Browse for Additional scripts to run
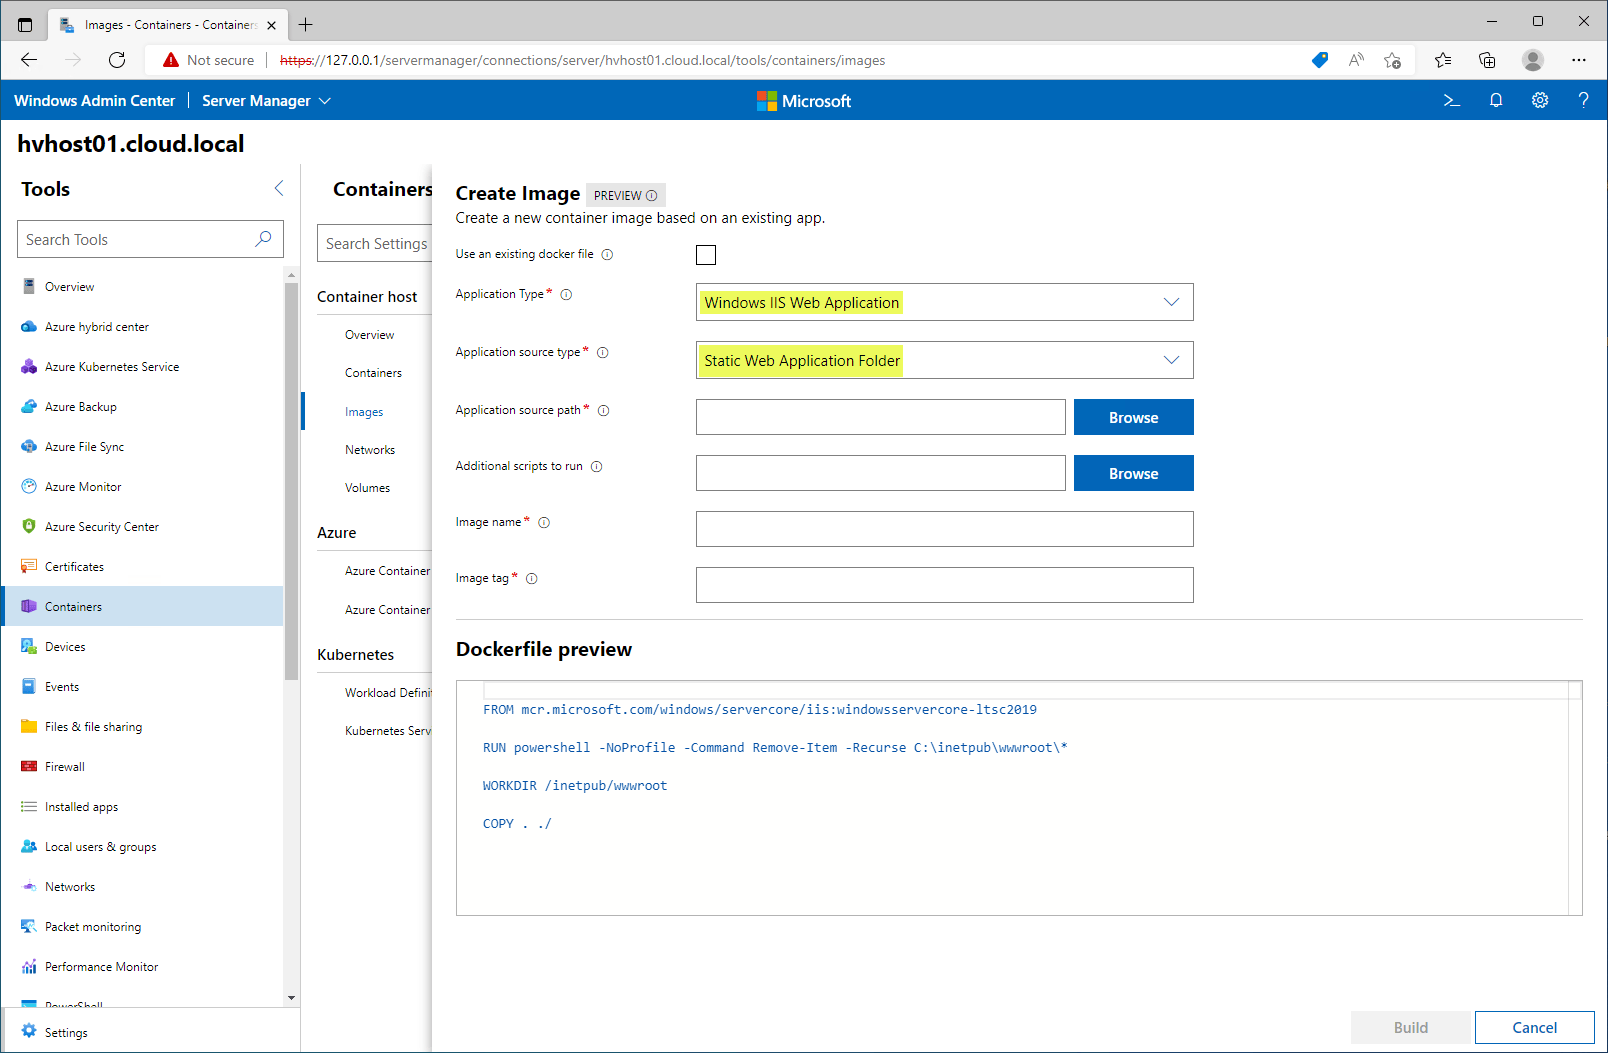The height and width of the screenshot is (1053, 1608). [1134, 473]
